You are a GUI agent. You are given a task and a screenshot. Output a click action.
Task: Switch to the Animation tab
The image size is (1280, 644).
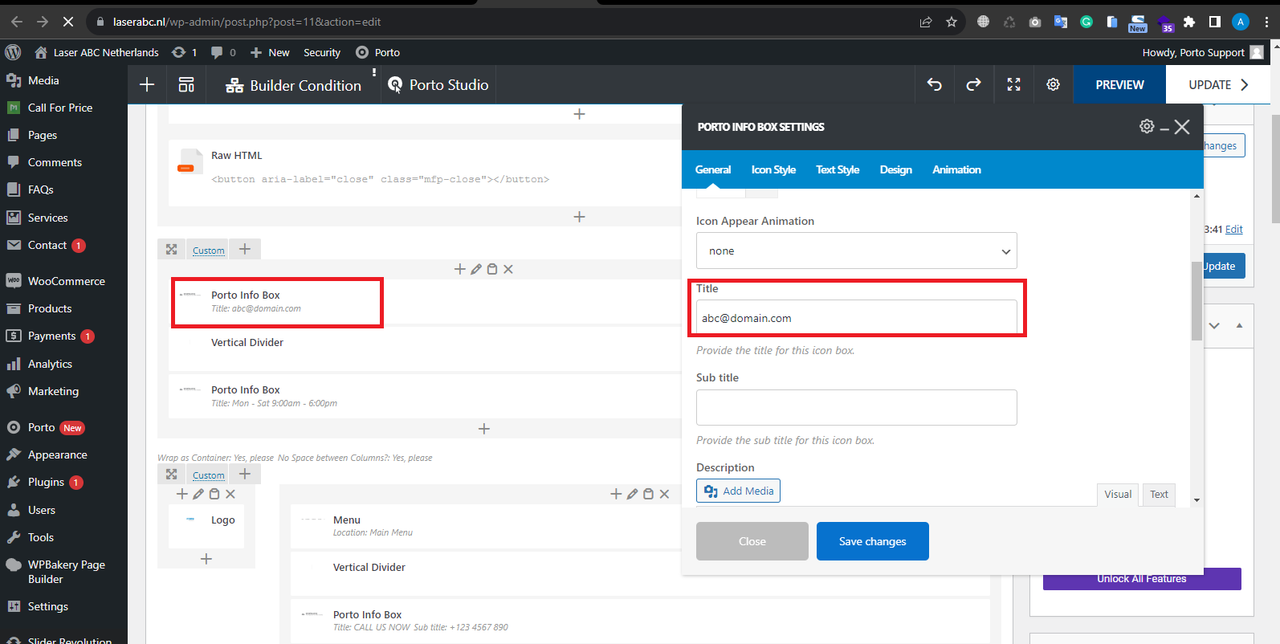point(956,170)
